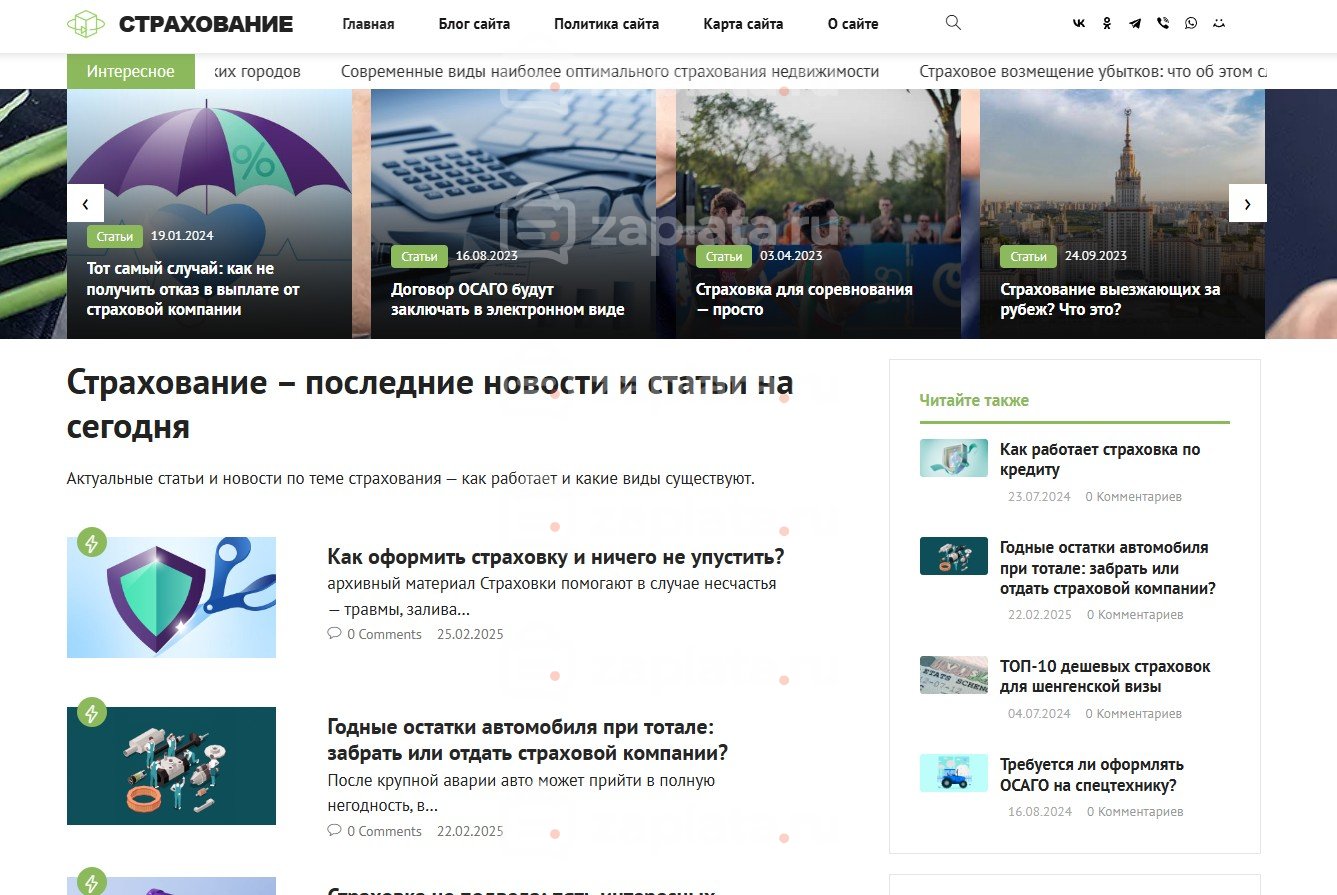Viewport: 1337px width, 895px height.
Task: Click 0 Комментариев dated 16.08.2024
Action: pos(1135,812)
